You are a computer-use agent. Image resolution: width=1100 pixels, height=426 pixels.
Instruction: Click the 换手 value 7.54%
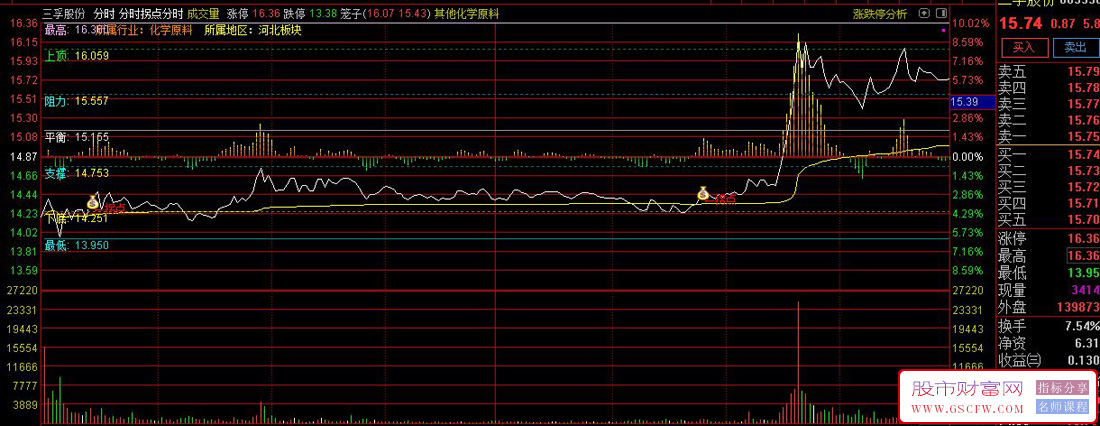pyautogui.click(x=1080, y=326)
